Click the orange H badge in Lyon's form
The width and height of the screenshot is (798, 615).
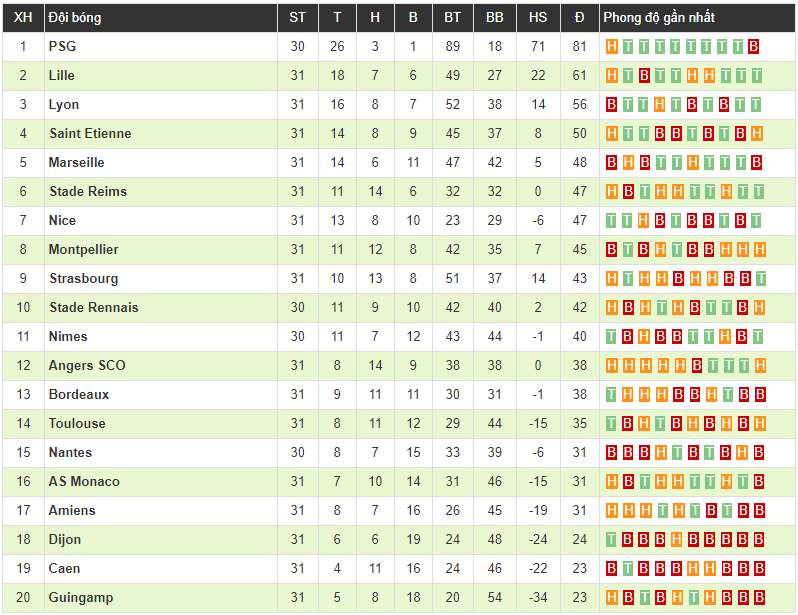tap(660, 104)
